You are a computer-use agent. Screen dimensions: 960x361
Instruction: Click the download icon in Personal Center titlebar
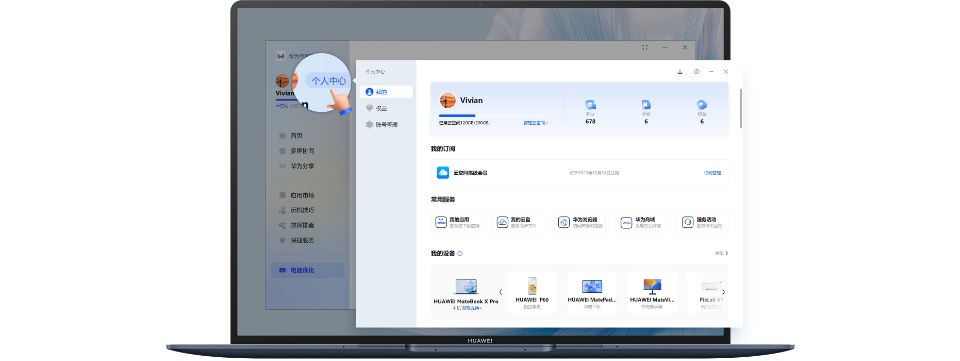pyautogui.click(x=680, y=72)
